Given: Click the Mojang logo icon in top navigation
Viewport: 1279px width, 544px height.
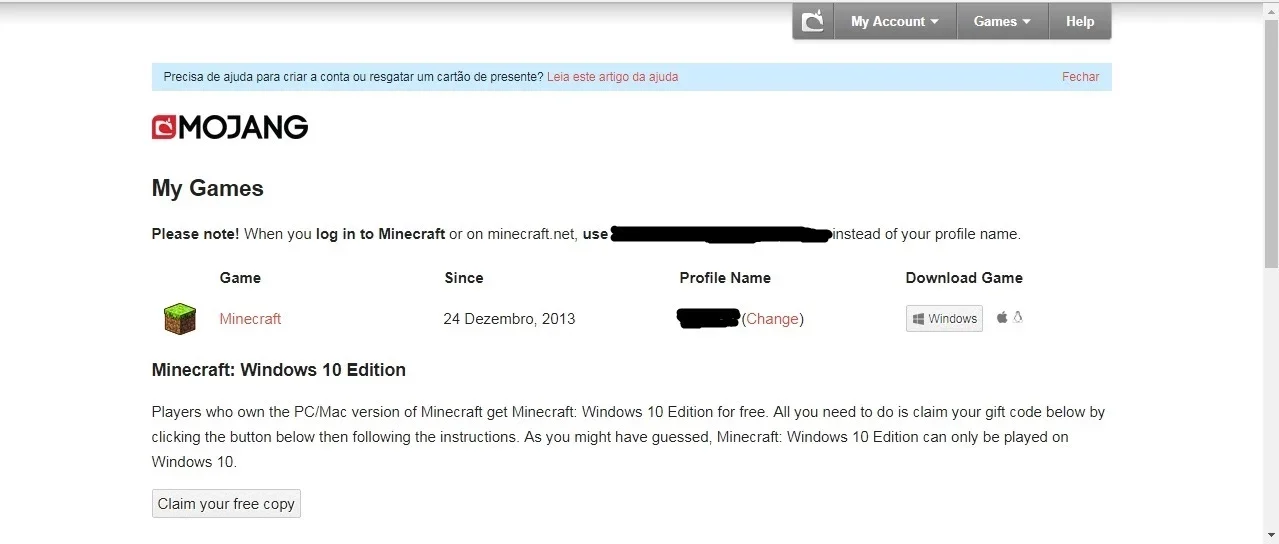Looking at the screenshot, I should 813,21.
